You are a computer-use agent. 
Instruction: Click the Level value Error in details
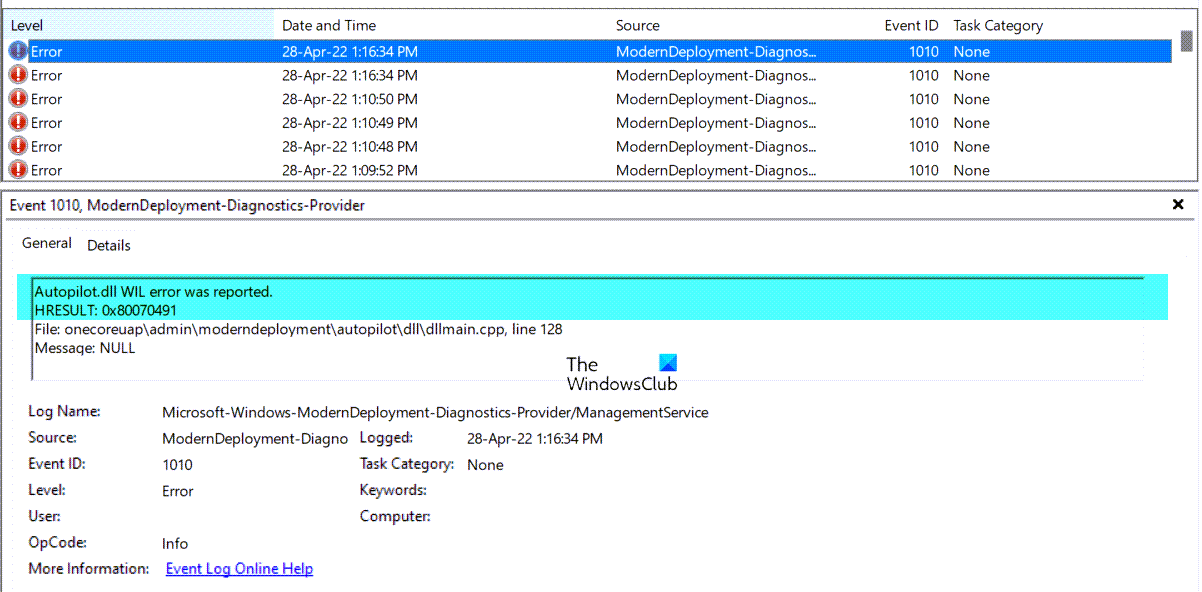coord(178,491)
